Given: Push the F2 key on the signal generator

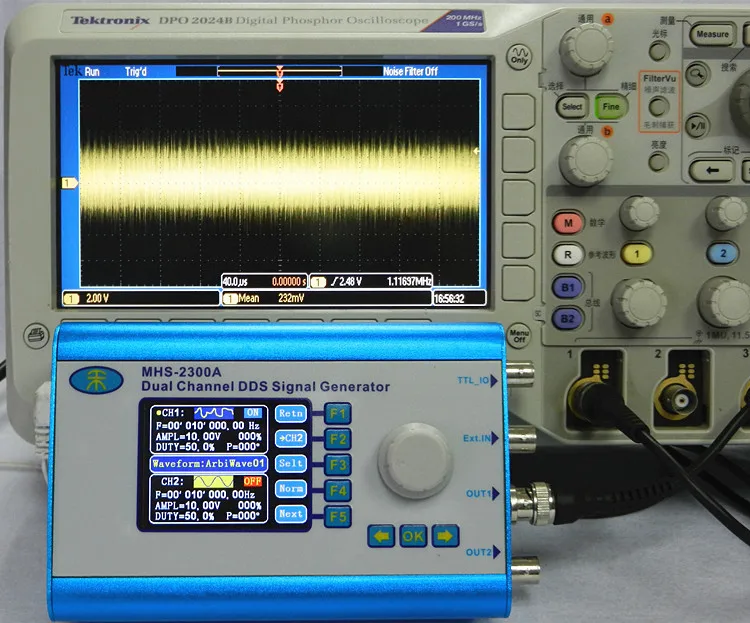Looking at the screenshot, I should [x=338, y=439].
